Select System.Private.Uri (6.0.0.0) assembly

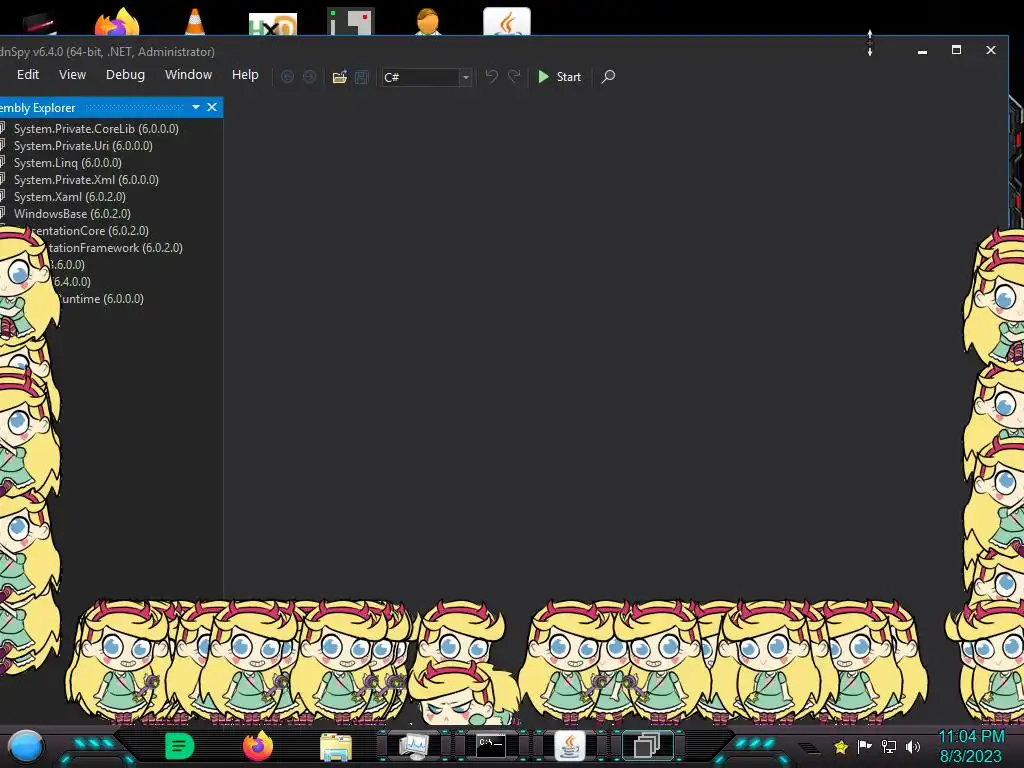(x=83, y=146)
